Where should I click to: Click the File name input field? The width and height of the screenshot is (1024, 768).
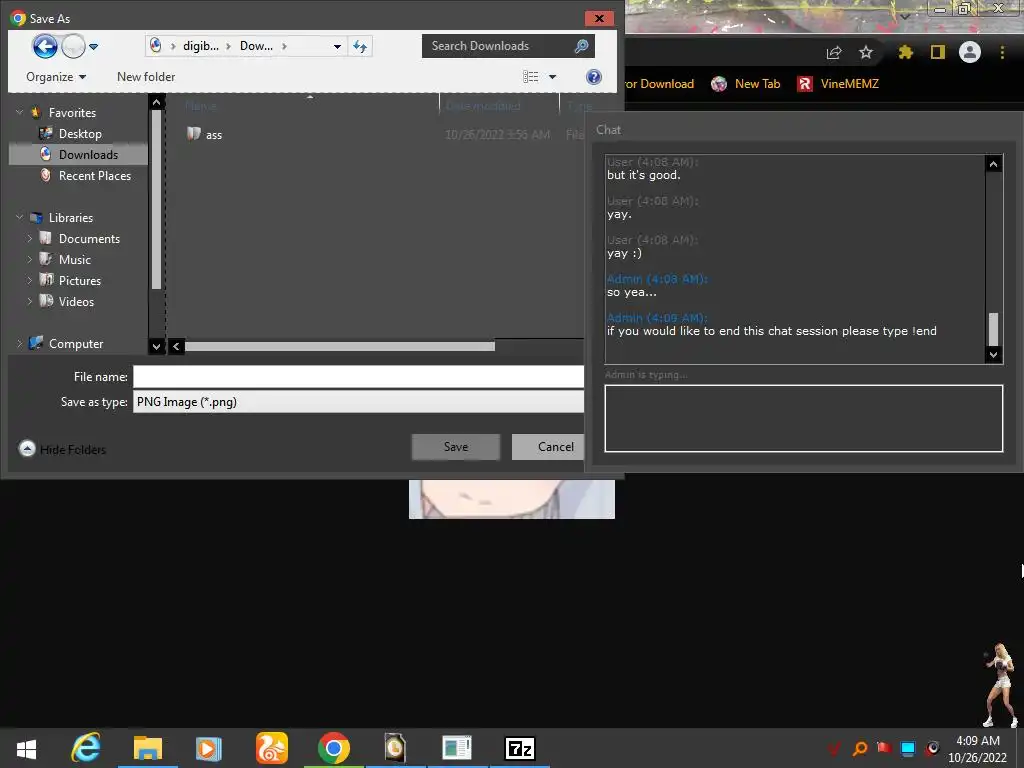[359, 377]
